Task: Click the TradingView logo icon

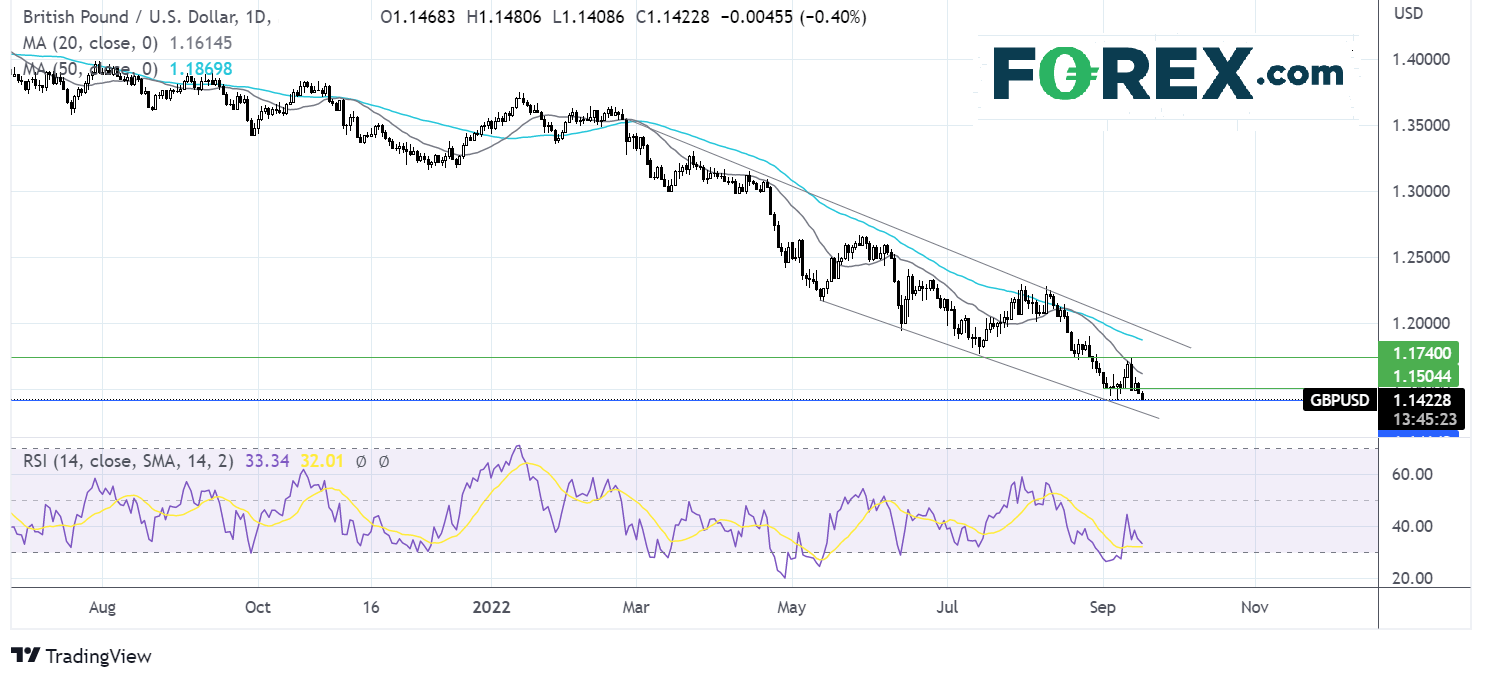Action: tap(25, 656)
